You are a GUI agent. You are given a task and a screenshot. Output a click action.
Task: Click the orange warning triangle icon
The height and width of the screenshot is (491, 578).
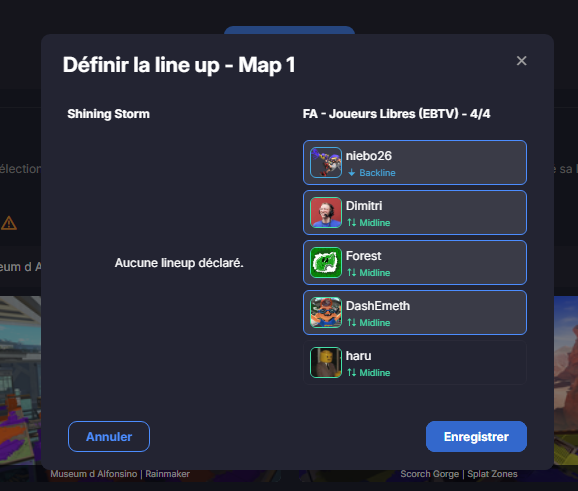(x=9, y=223)
